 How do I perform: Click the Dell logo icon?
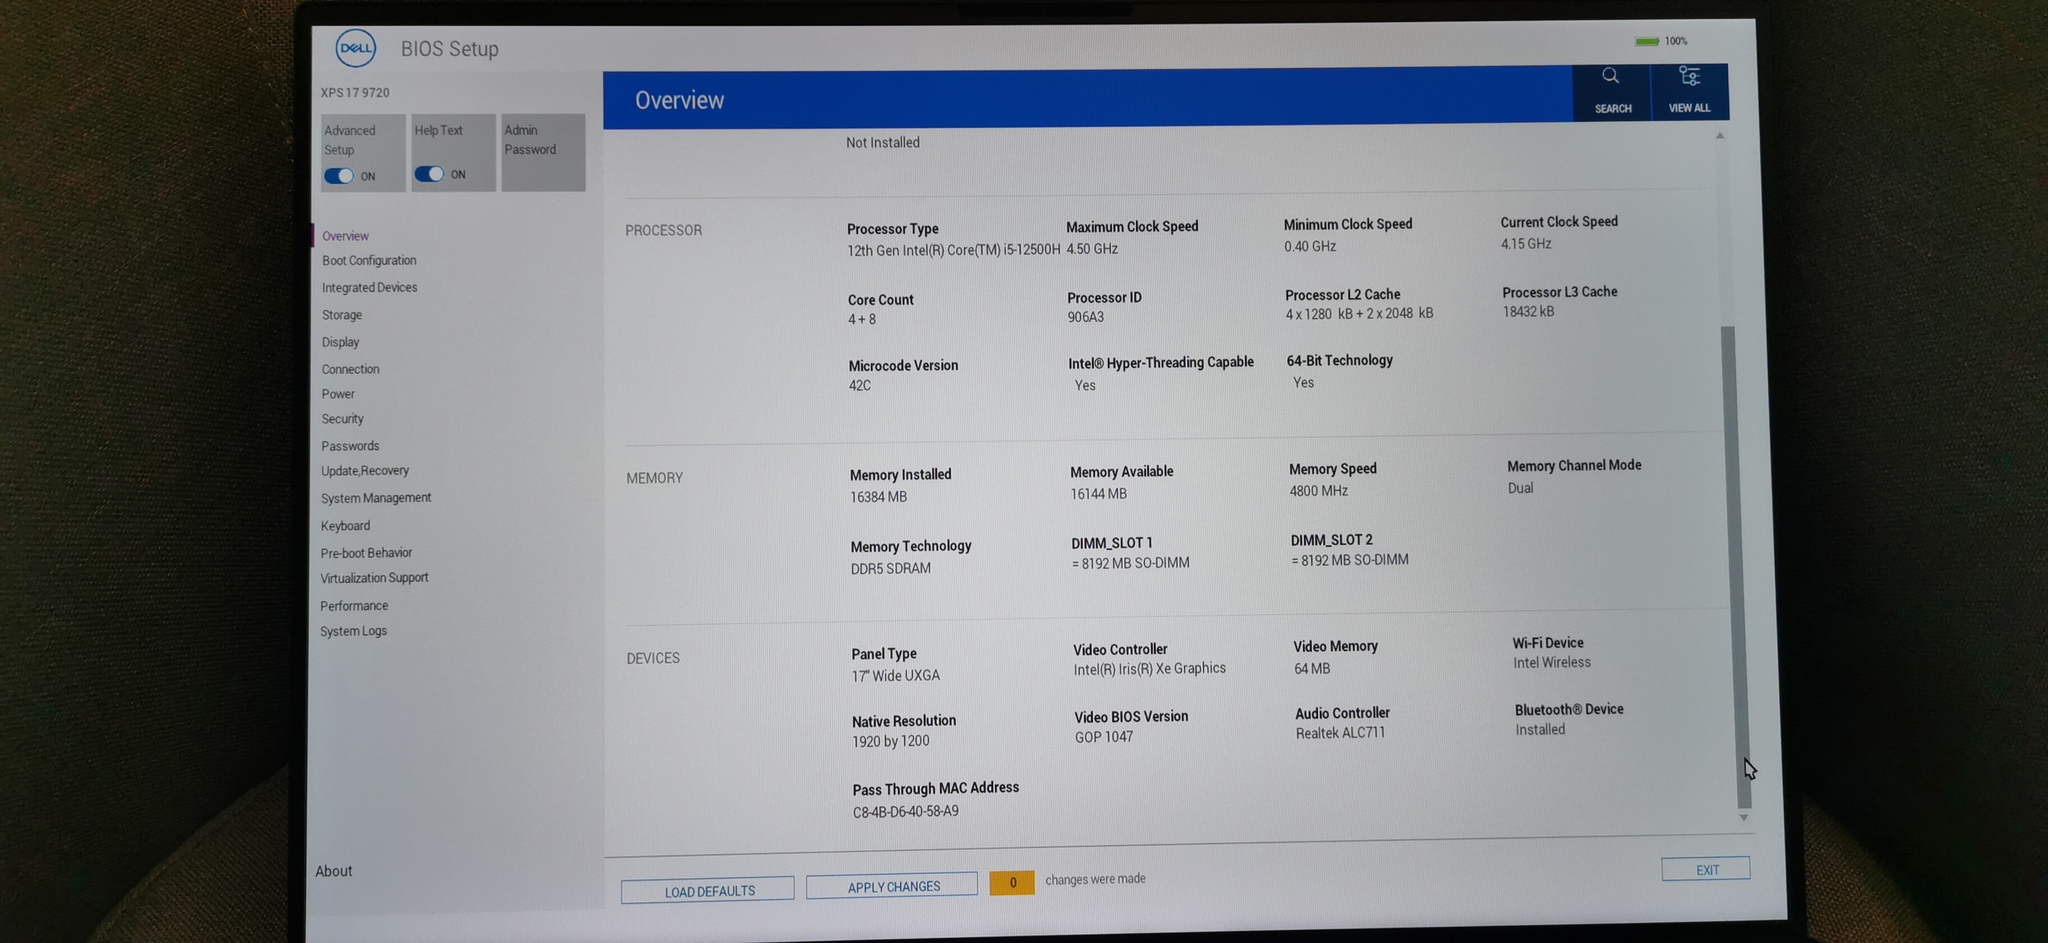click(x=356, y=48)
